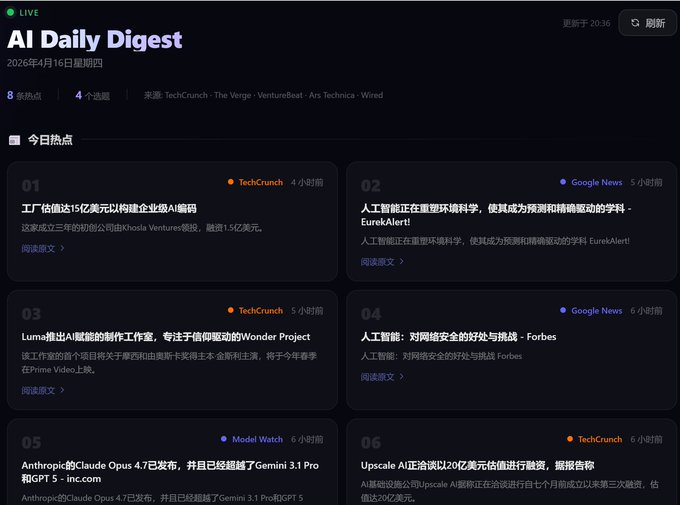Click the AI Daily Digest title

pyautogui.click(x=95, y=39)
